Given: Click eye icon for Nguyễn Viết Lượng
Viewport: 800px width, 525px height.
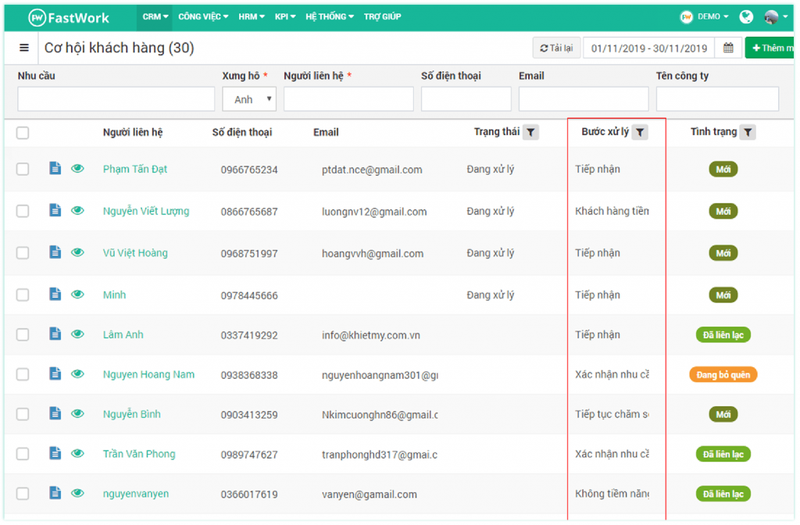Looking at the screenshot, I should point(78,211).
